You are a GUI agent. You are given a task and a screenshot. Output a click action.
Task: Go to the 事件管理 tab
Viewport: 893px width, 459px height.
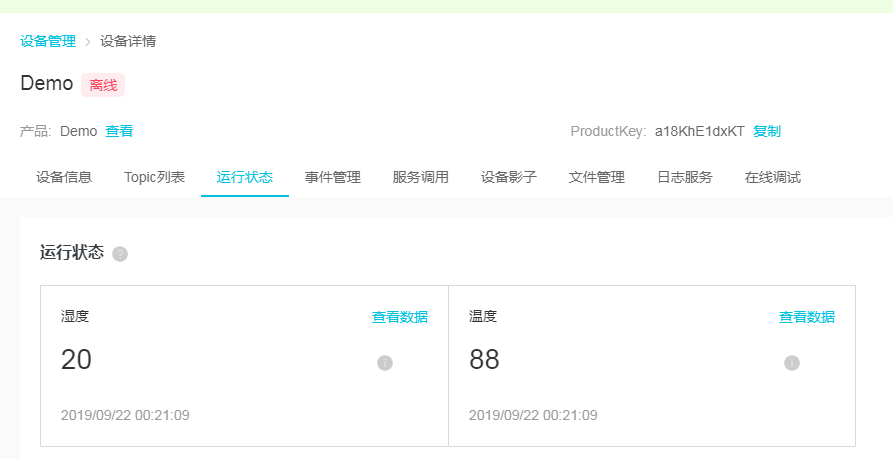pyautogui.click(x=333, y=177)
